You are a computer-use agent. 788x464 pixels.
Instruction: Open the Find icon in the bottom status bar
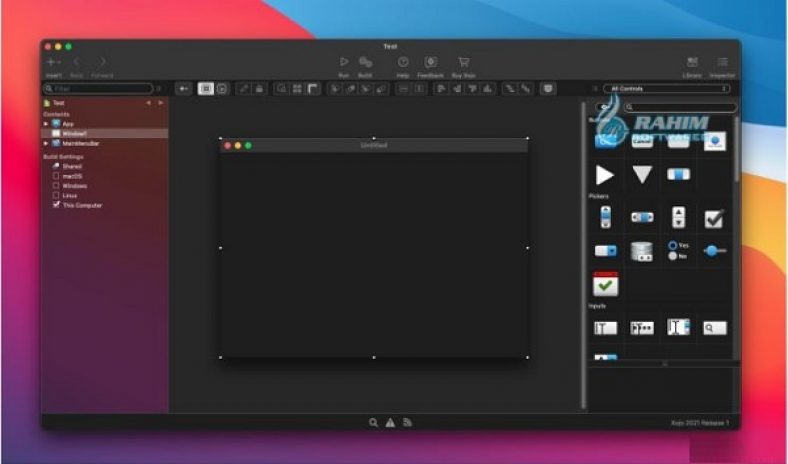pos(373,423)
